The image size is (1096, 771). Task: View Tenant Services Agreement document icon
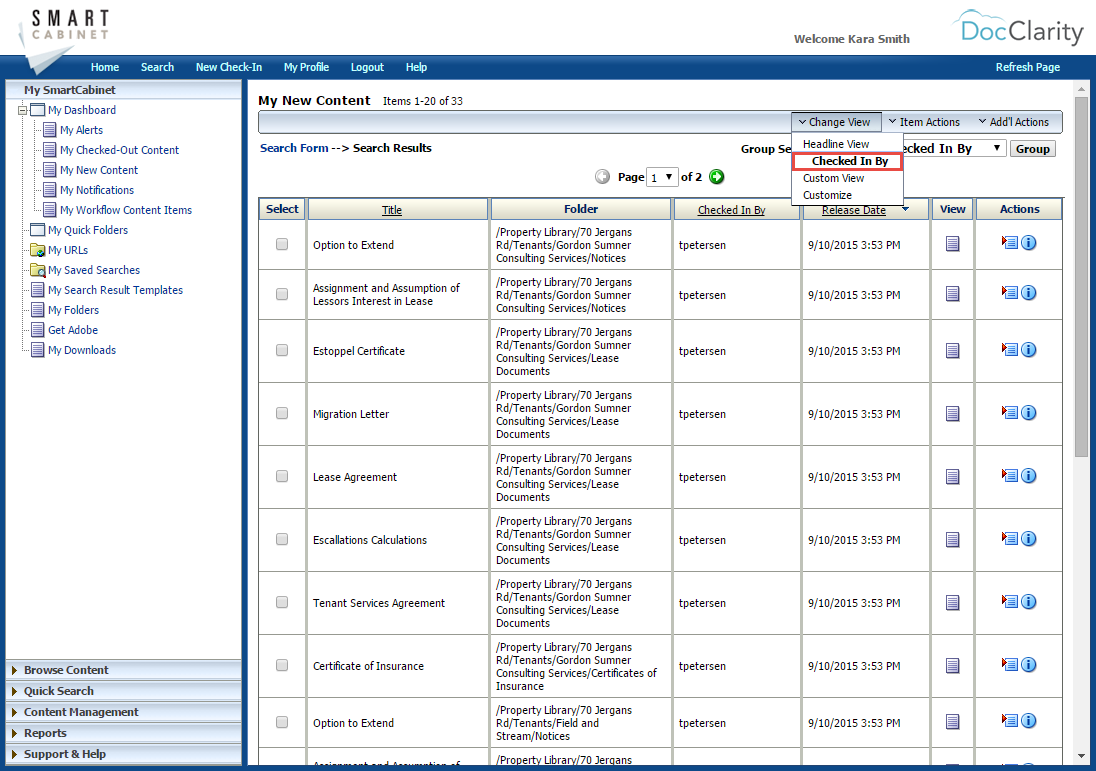coord(952,603)
